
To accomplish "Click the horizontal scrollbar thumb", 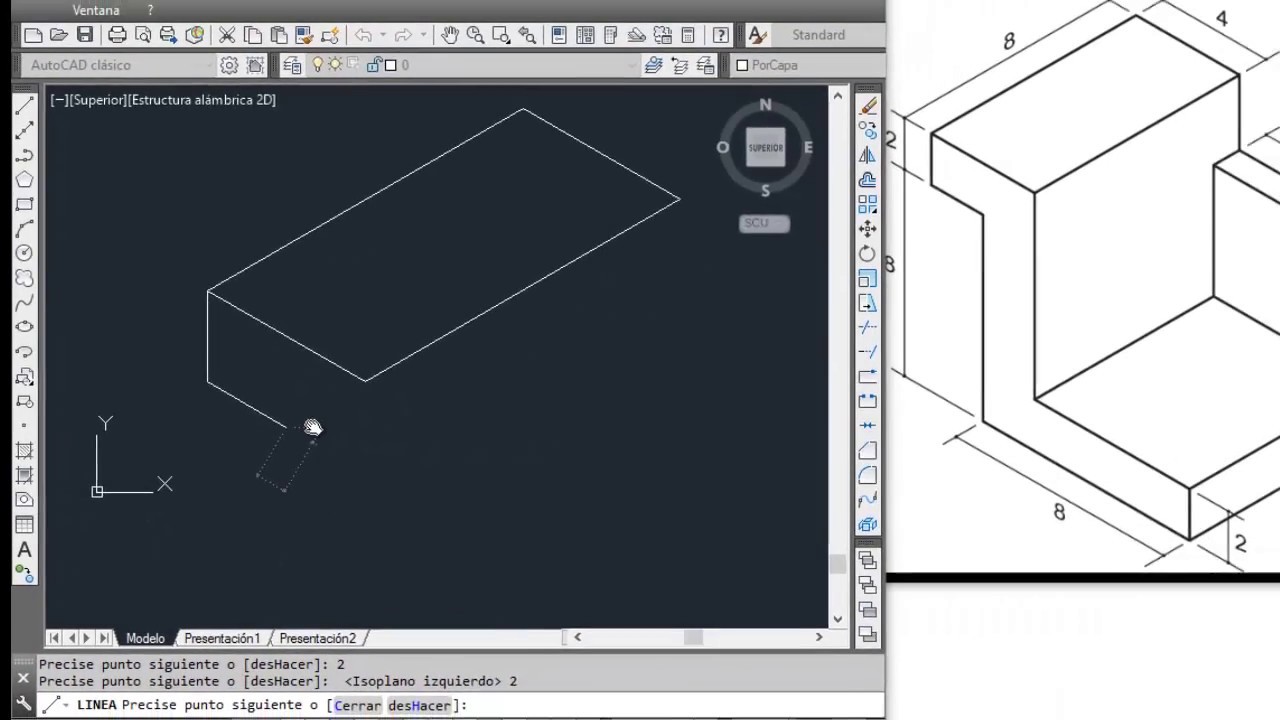I will tap(693, 638).
